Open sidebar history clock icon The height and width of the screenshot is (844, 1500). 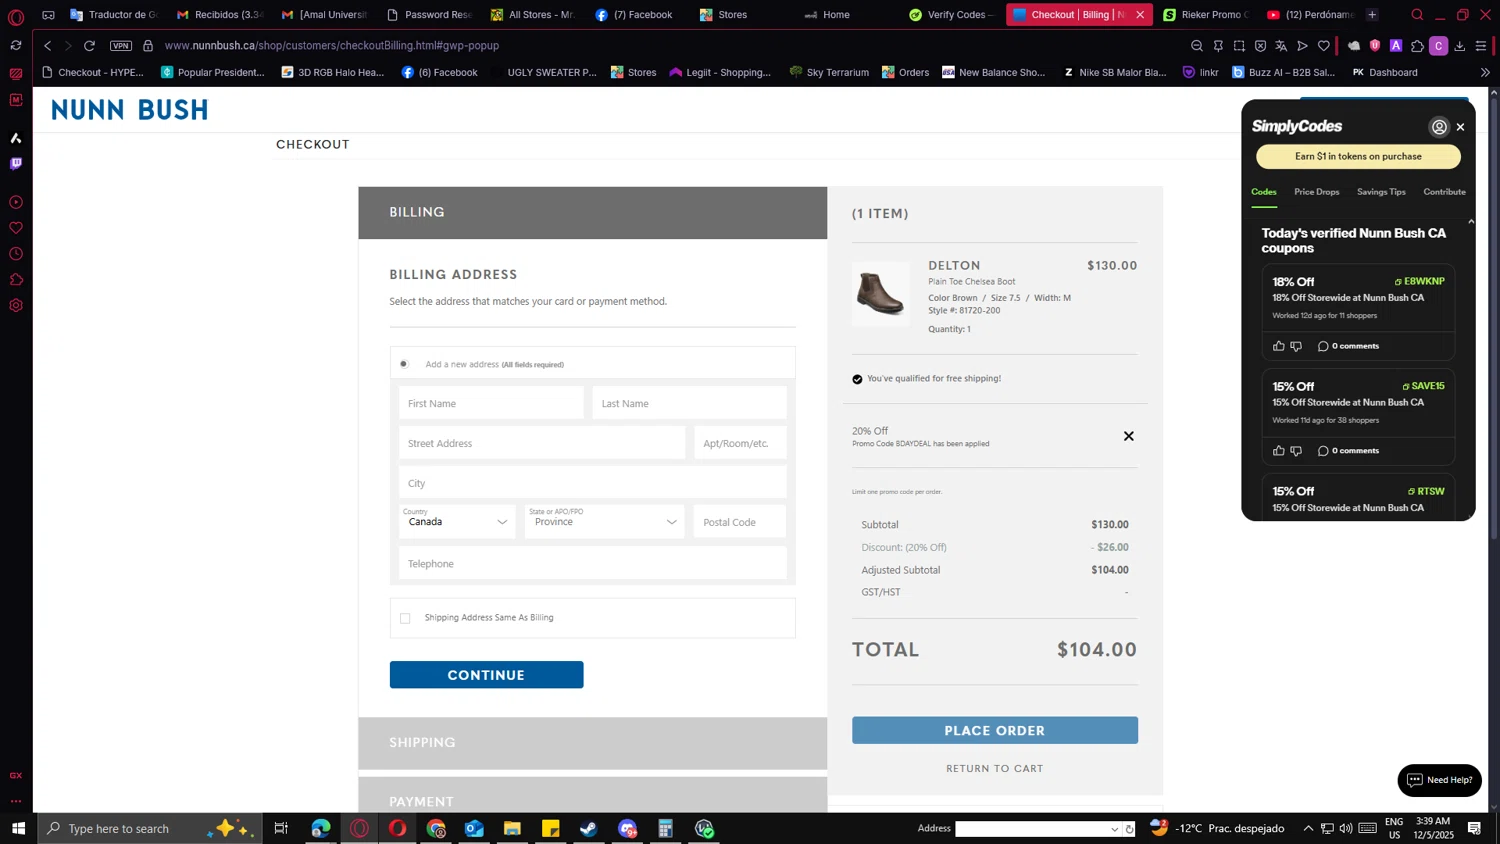(x=16, y=254)
